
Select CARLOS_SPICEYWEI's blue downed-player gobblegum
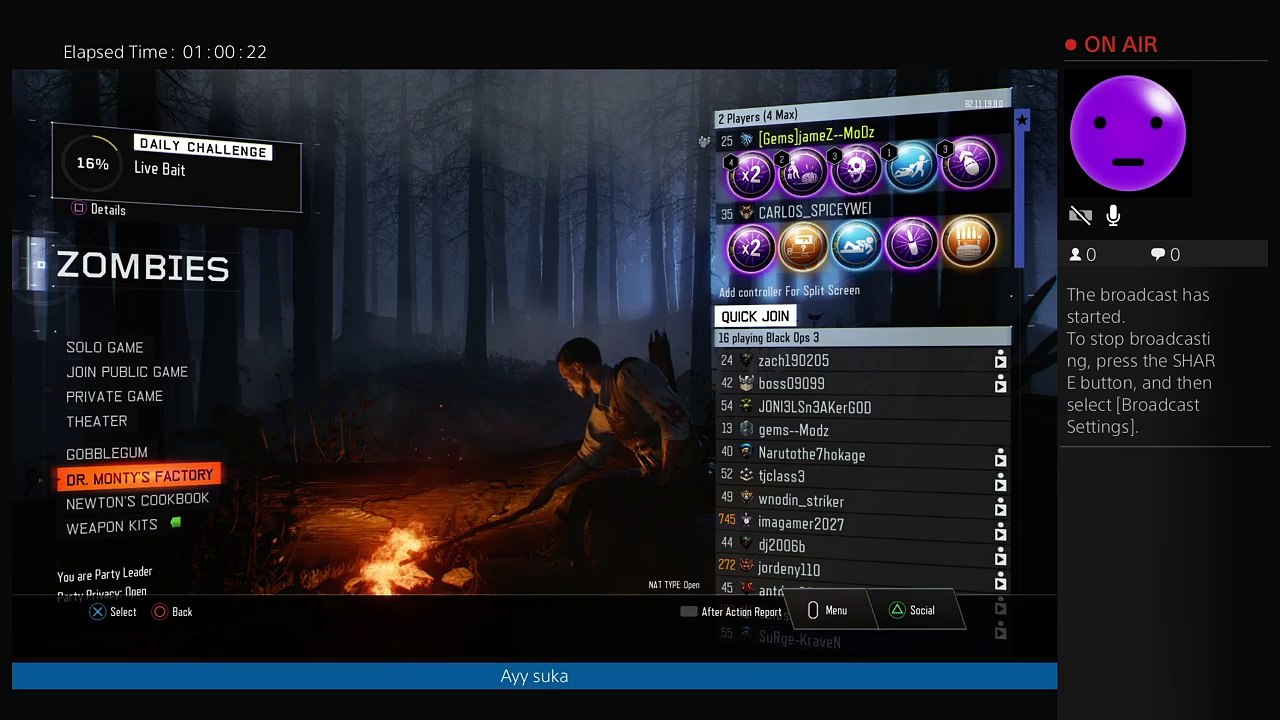(857, 244)
